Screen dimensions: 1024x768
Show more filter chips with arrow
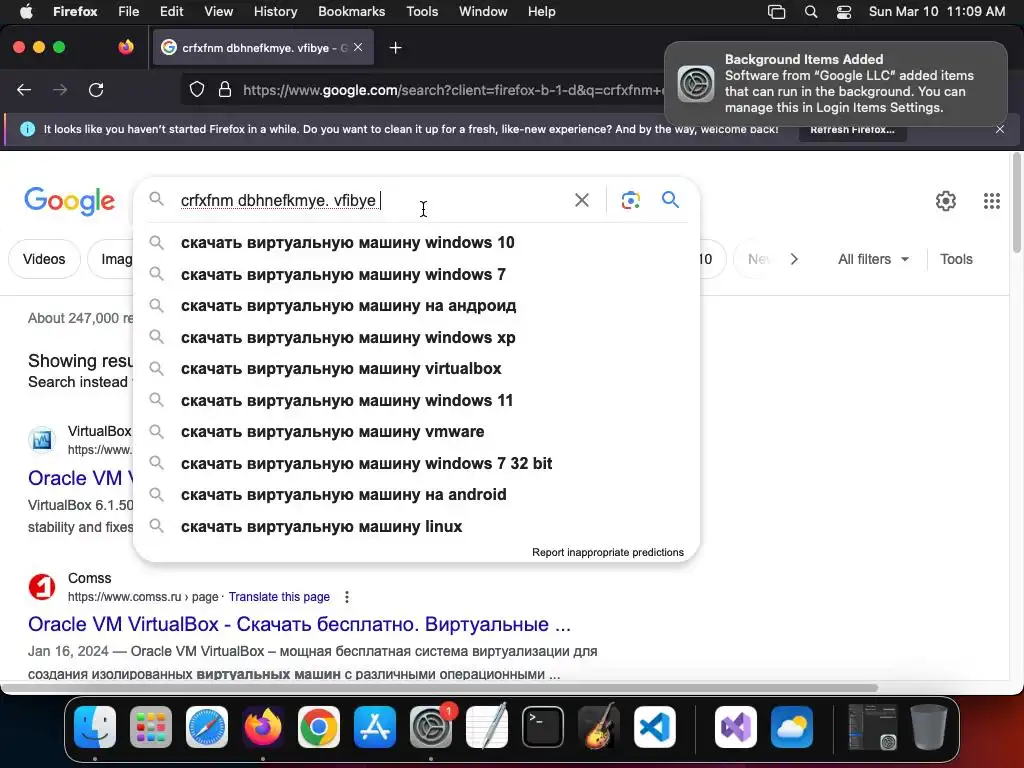click(794, 259)
